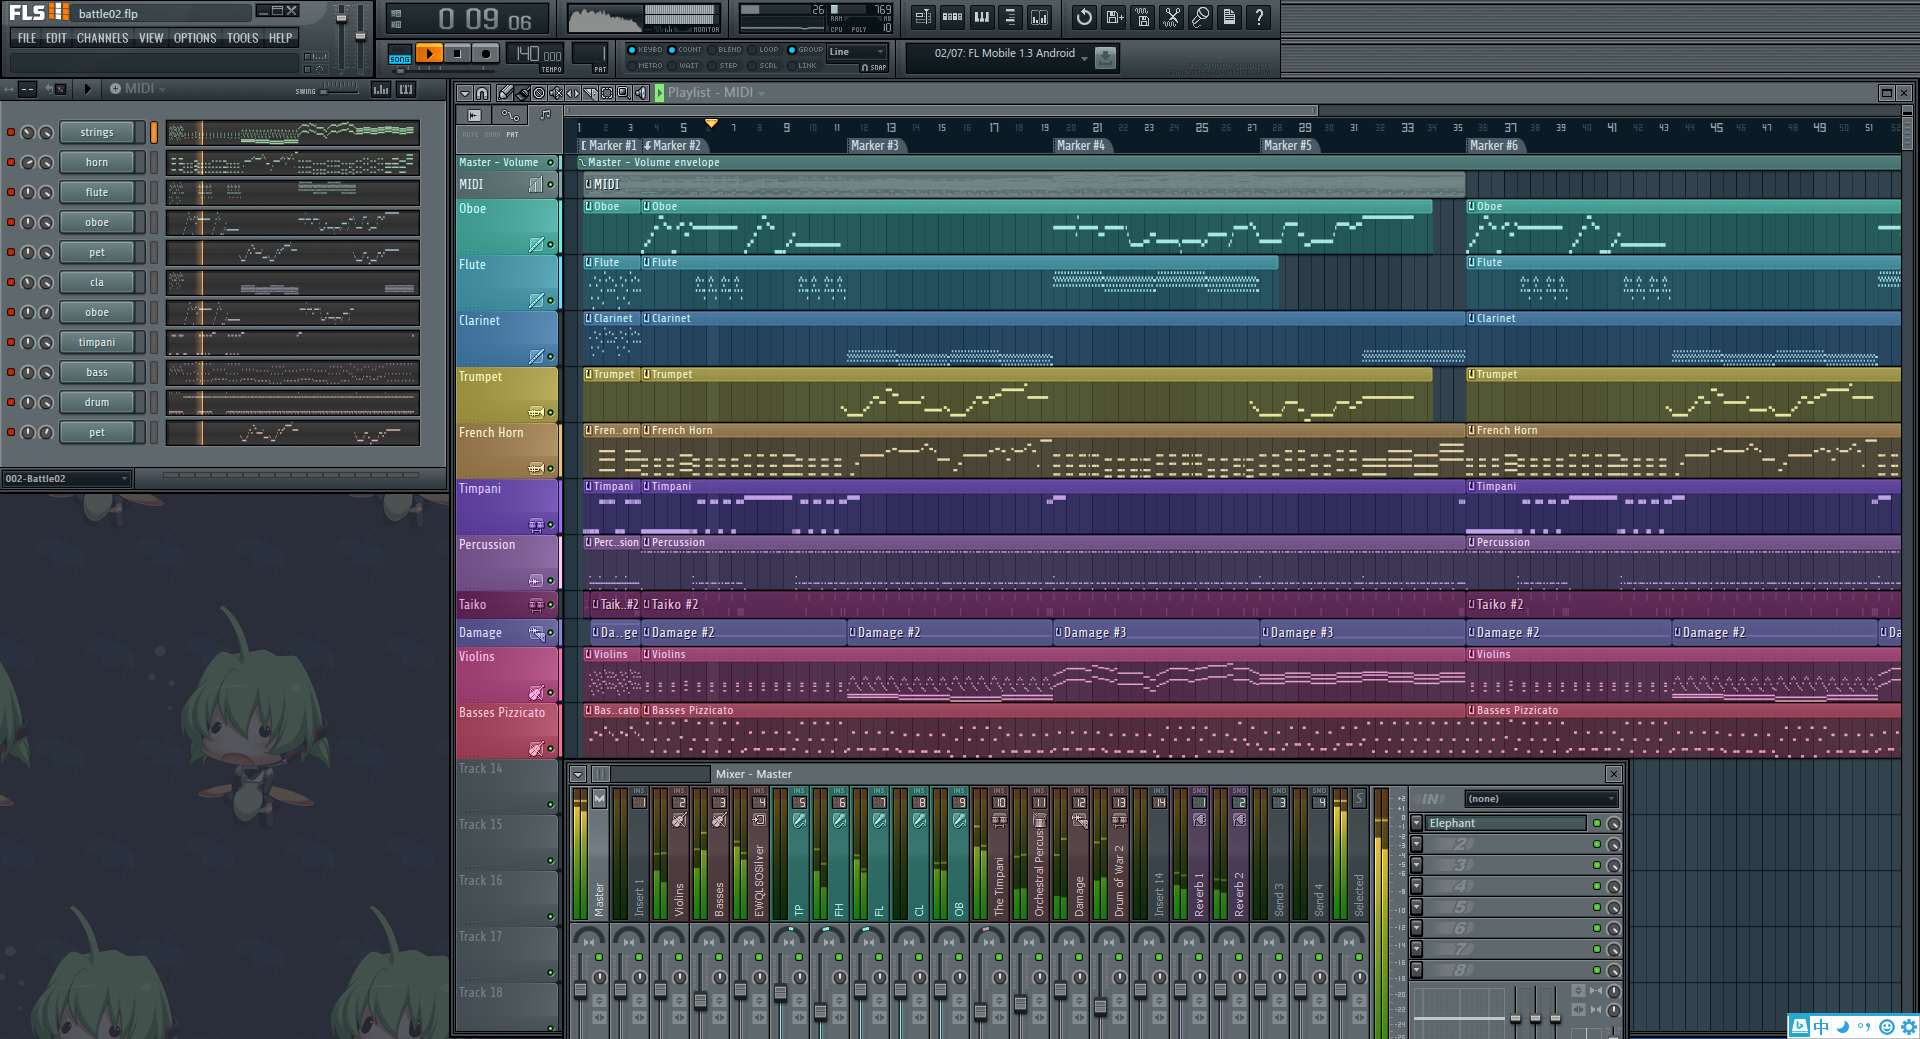Open the Piano Roll view
Viewport: 1920px width, 1039px height.
click(981, 17)
